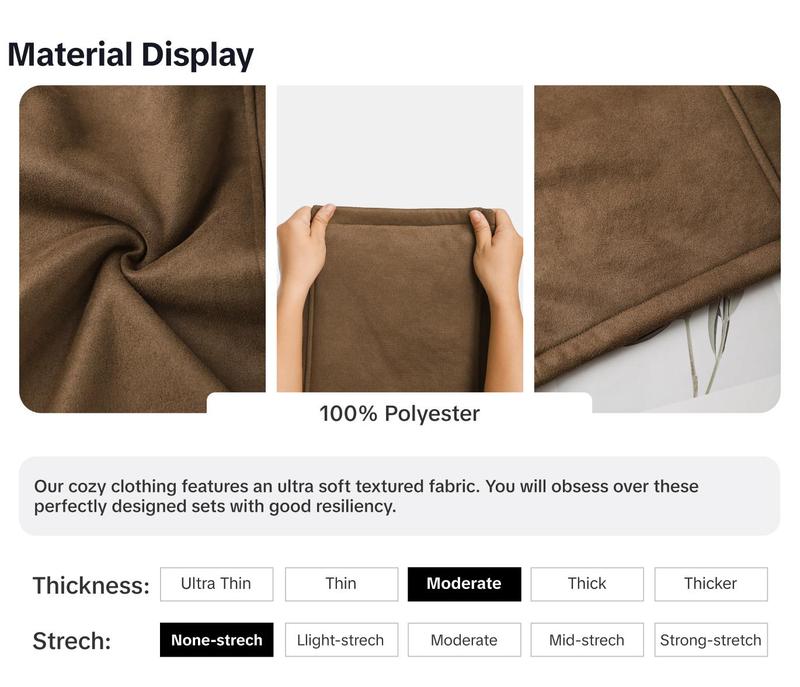The image size is (800, 687).
Task: Click the Thickness label
Action: tap(91, 586)
